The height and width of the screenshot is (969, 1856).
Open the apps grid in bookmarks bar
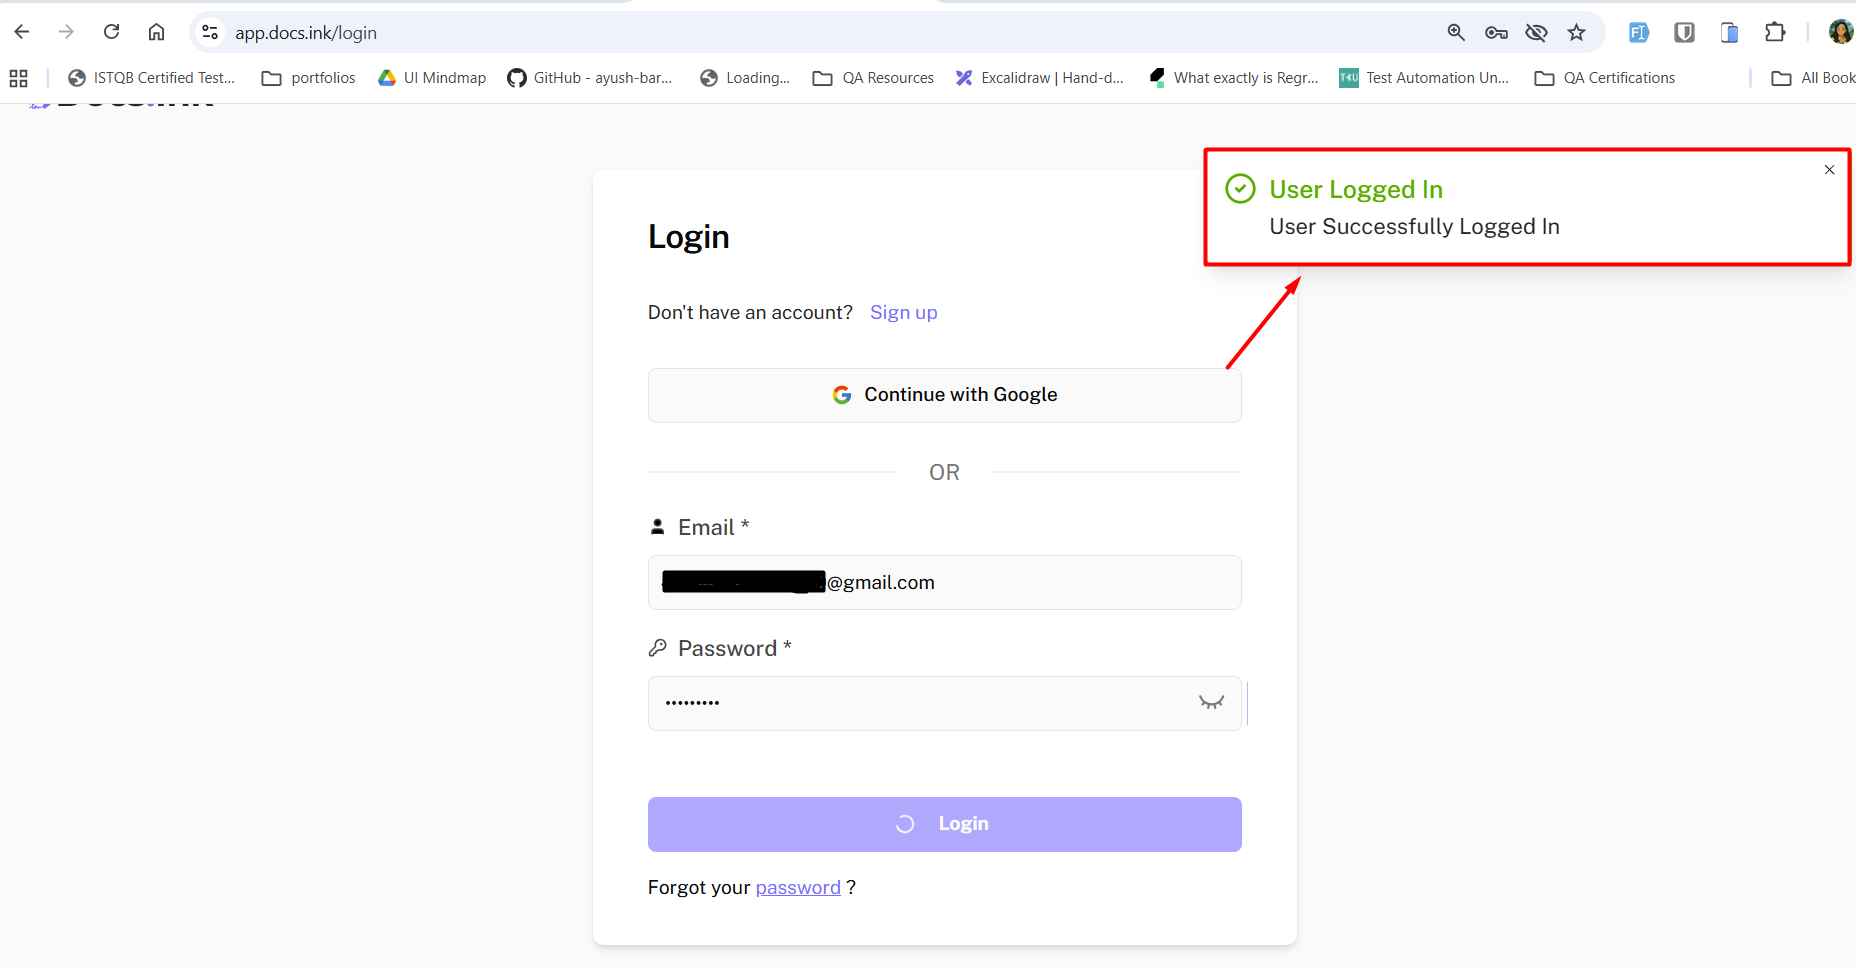pyautogui.click(x=18, y=78)
